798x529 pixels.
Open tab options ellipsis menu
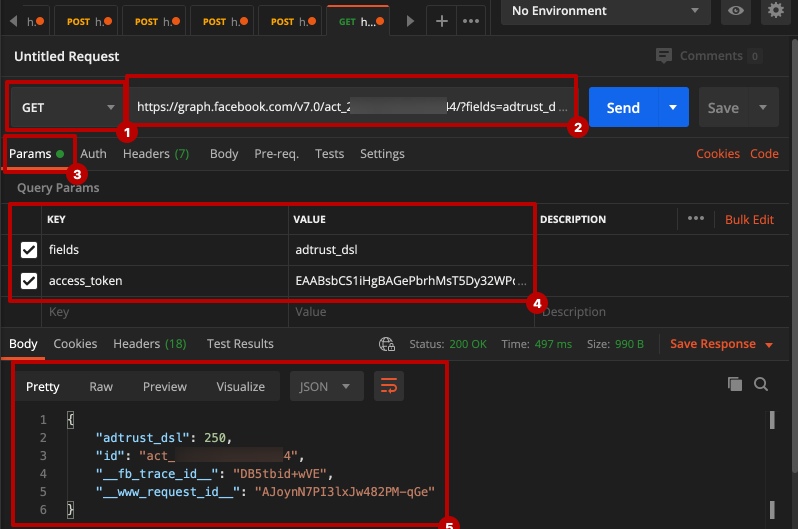471,21
